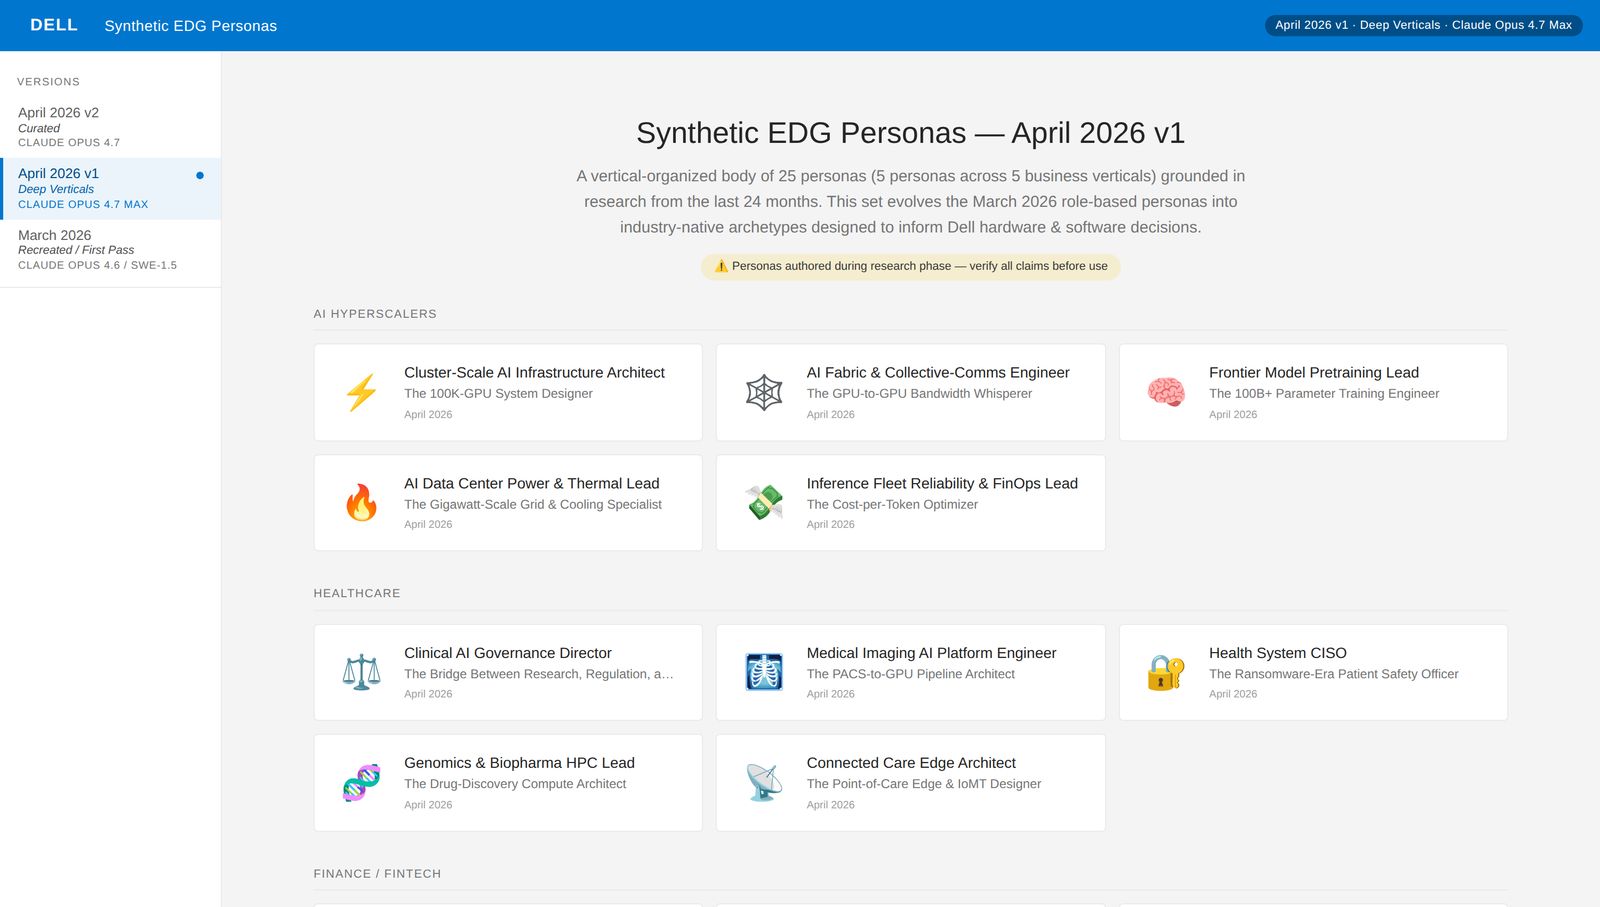The width and height of the screenshot is (1600, 907).
Task: Select the locked-key icon on Health System CISO card
Action: [1167, 672]
